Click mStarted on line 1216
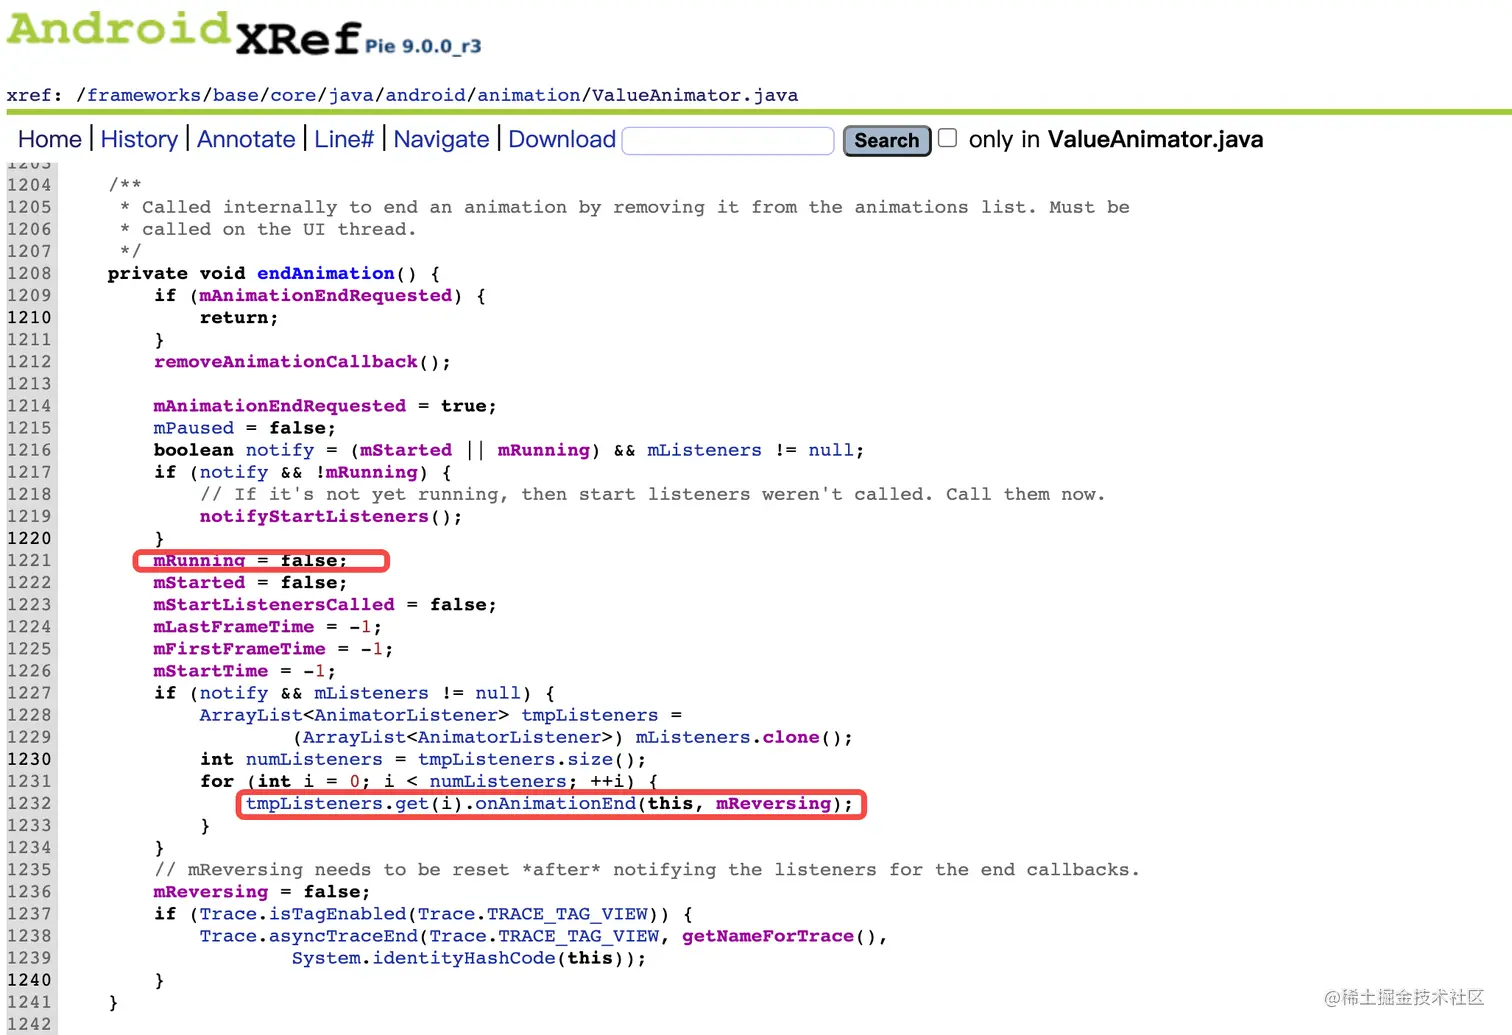This screenshot has width=1512, height=1035. click(406, 450)
